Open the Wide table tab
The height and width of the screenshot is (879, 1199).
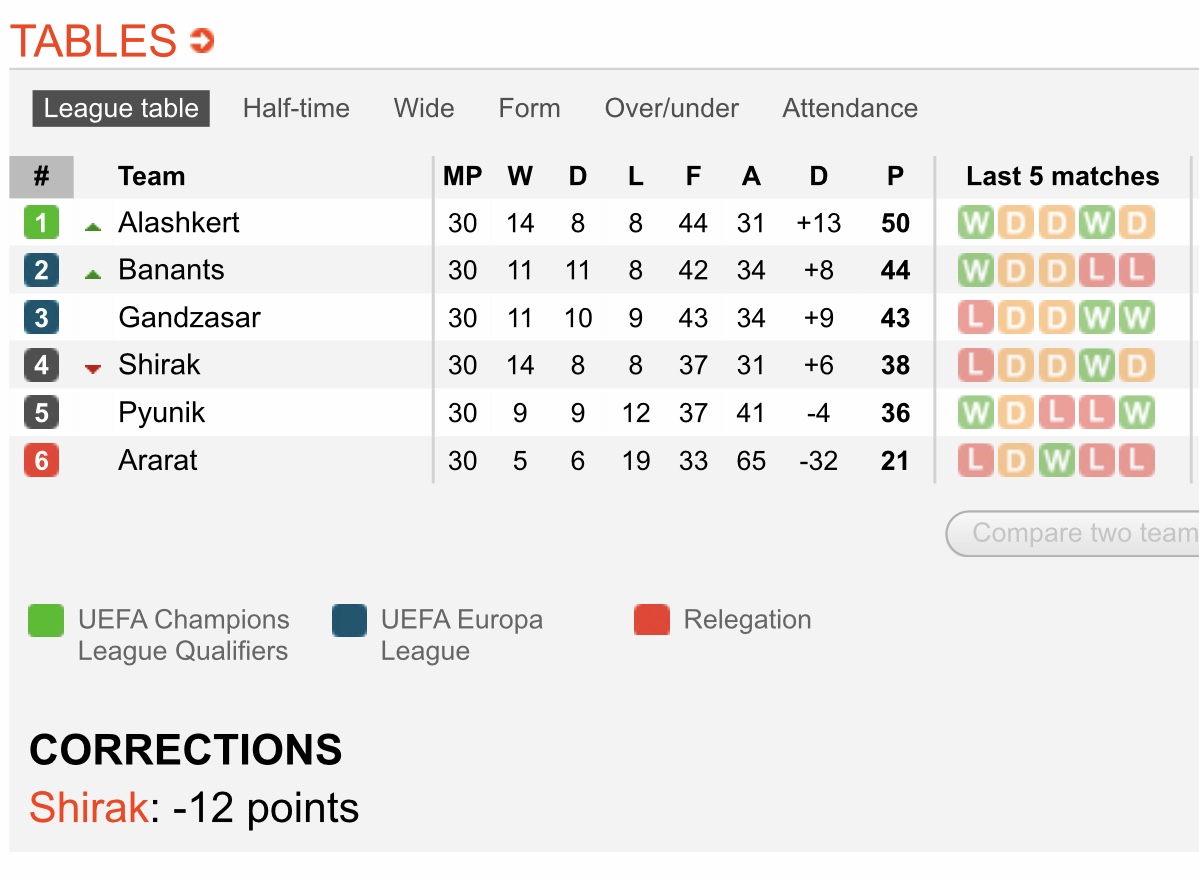[424, 108]
